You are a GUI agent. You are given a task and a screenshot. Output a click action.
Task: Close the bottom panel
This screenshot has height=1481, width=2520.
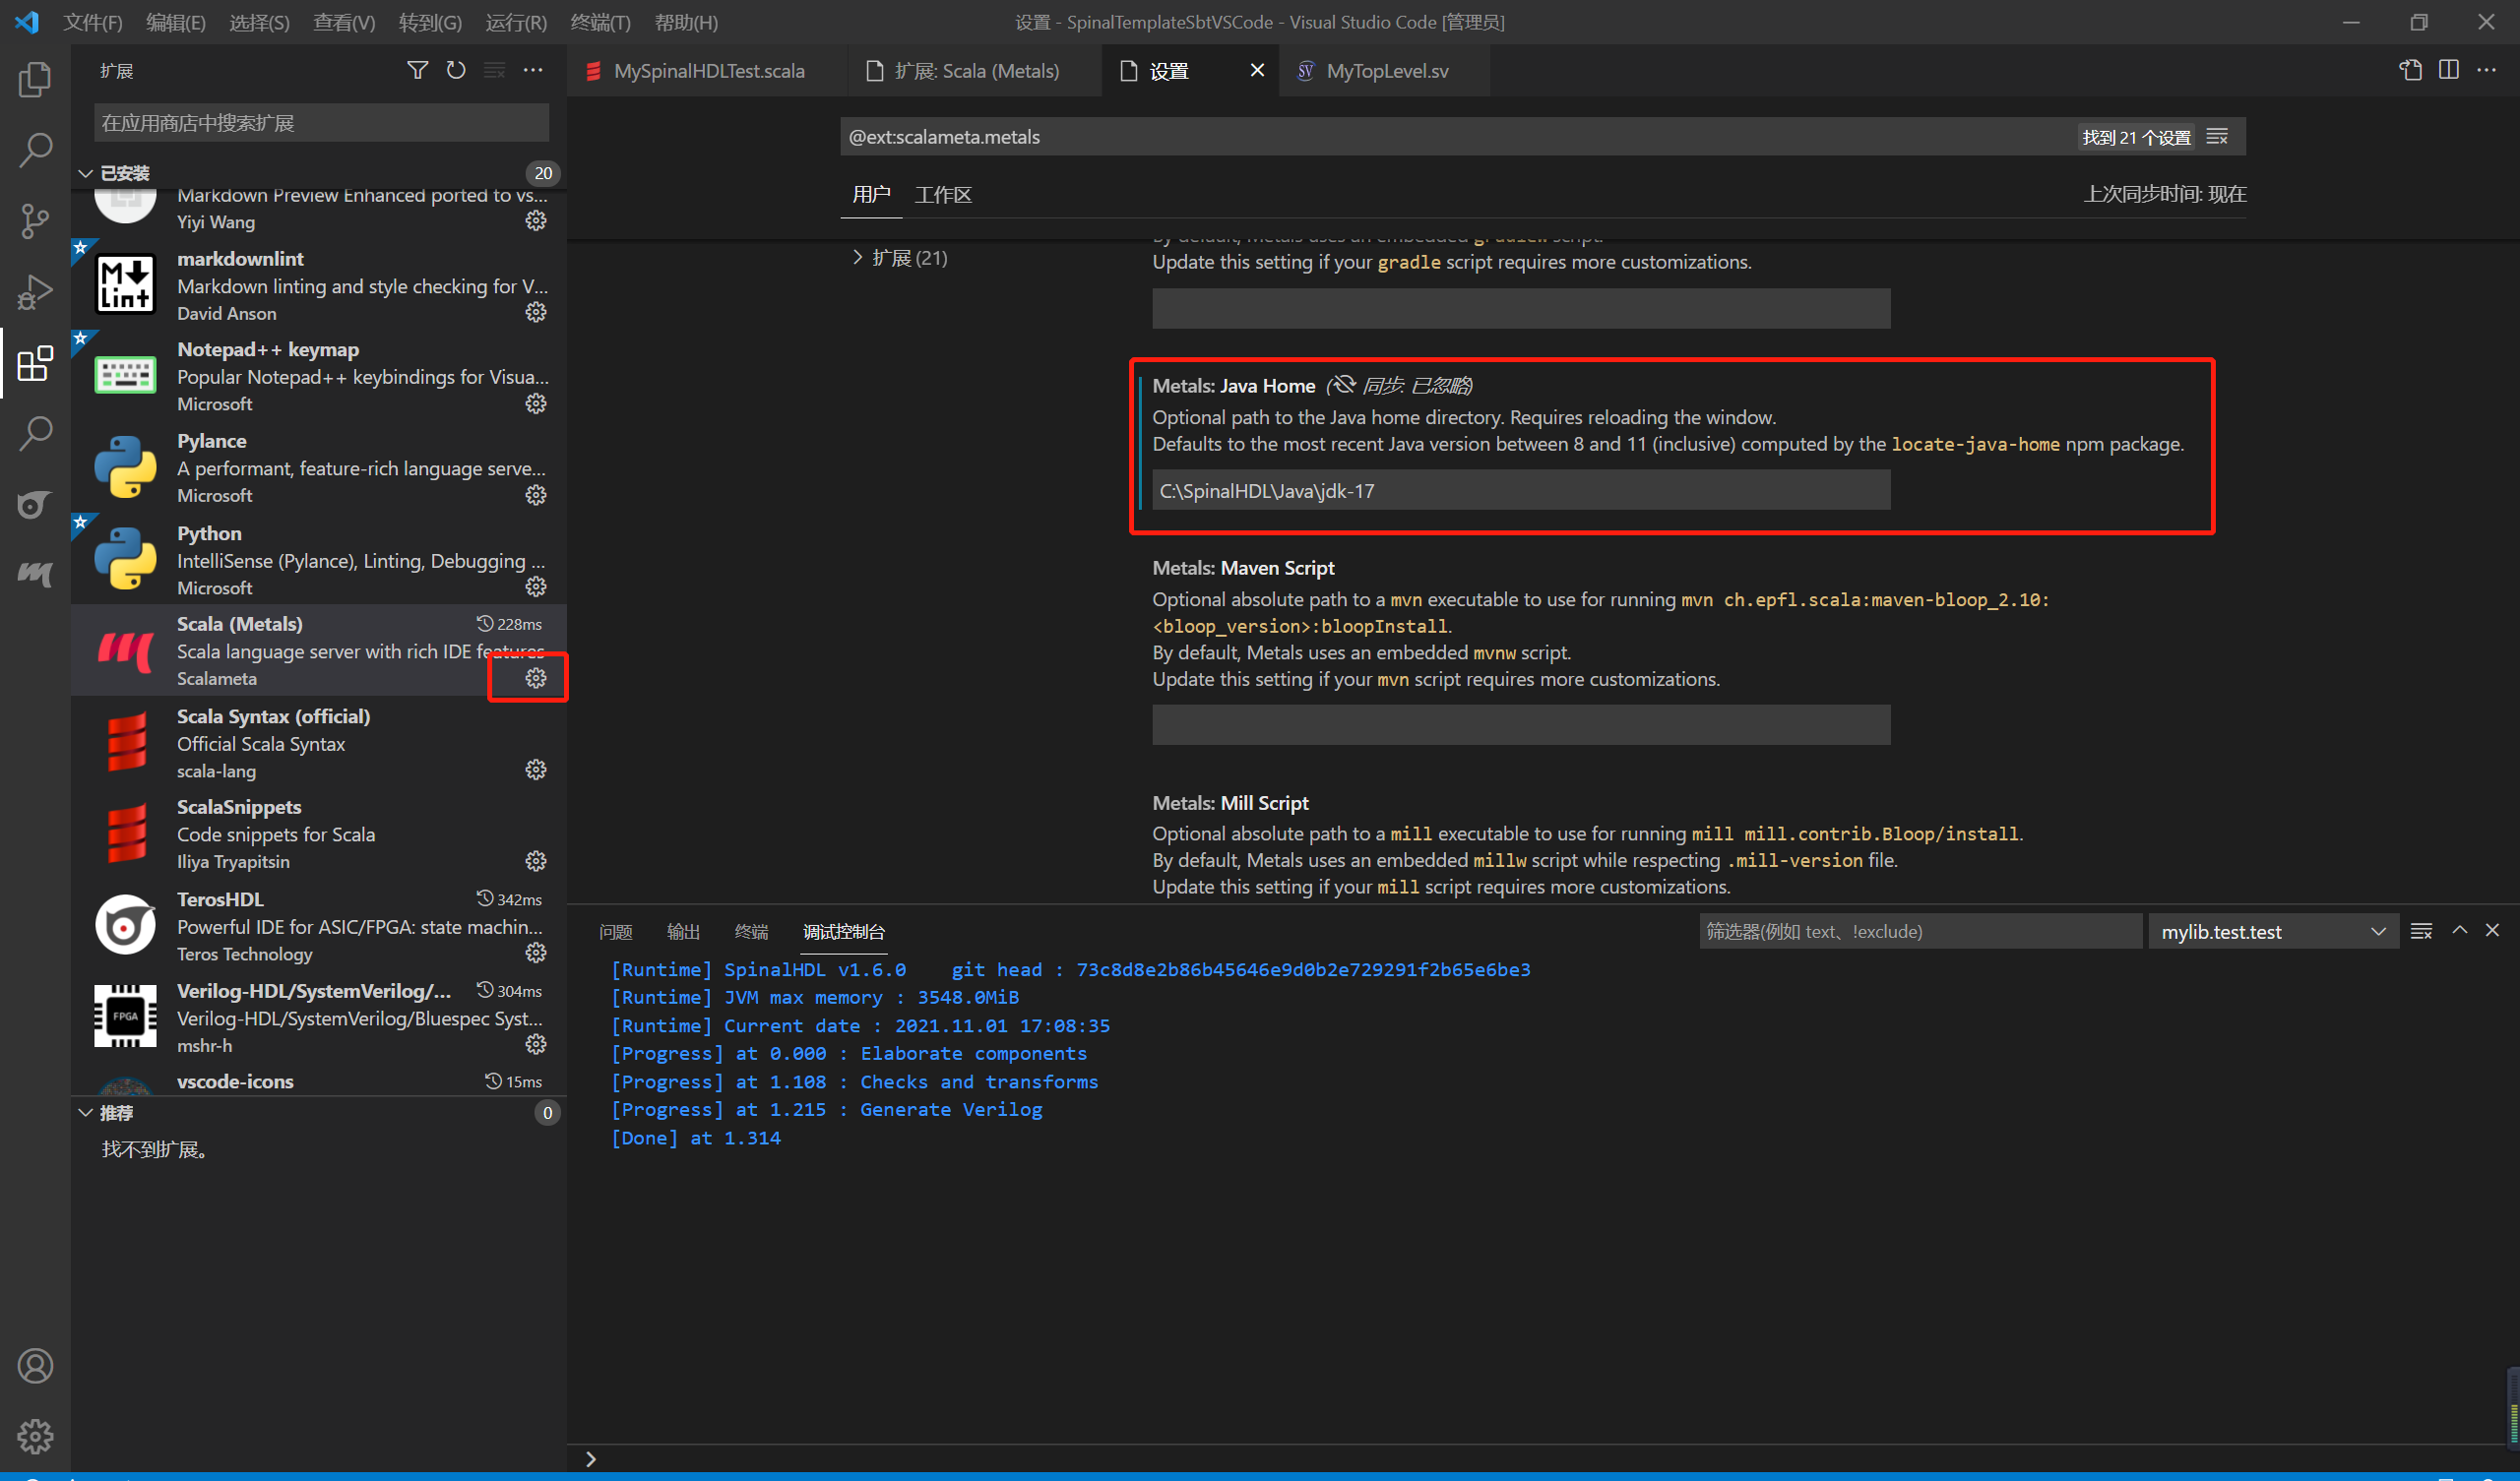click(x=2492, y=931)
